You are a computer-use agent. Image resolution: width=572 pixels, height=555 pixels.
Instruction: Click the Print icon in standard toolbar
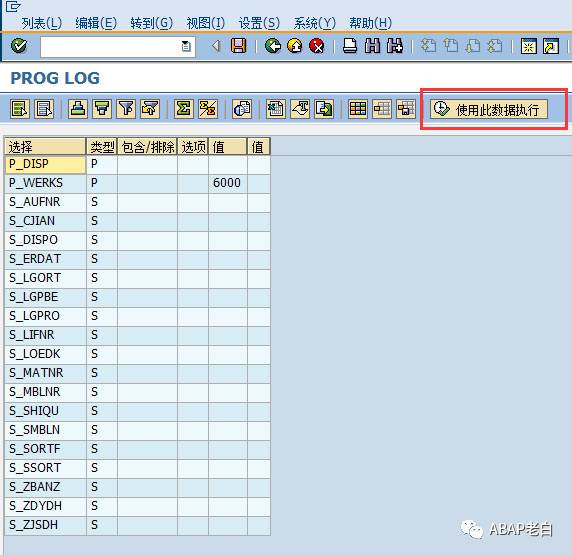click(350, 46)
